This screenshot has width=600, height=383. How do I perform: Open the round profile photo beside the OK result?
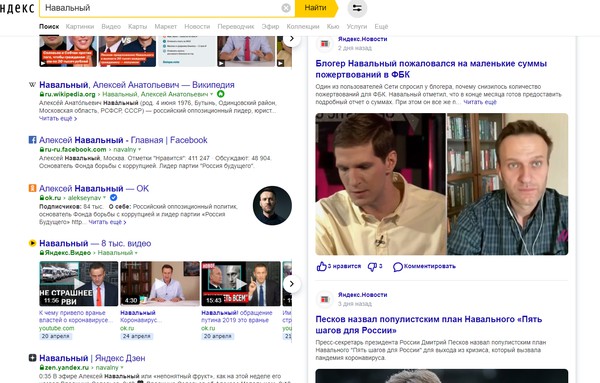pyautogui.click(x=272, y=205)
